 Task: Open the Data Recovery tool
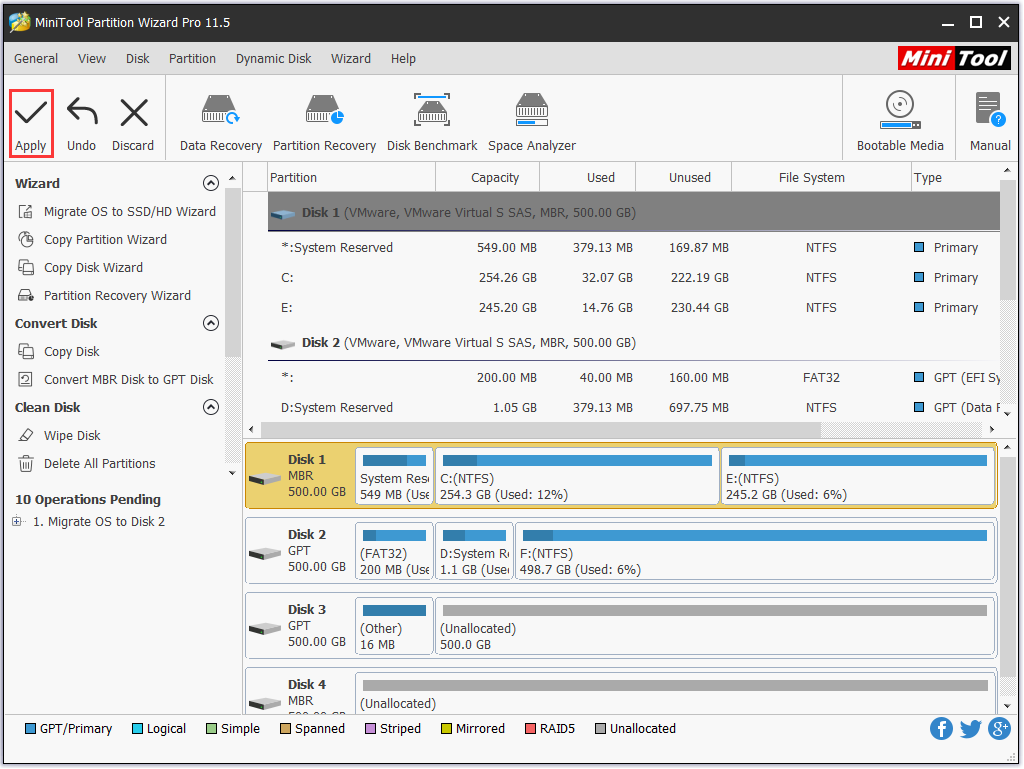pos(220,122)
